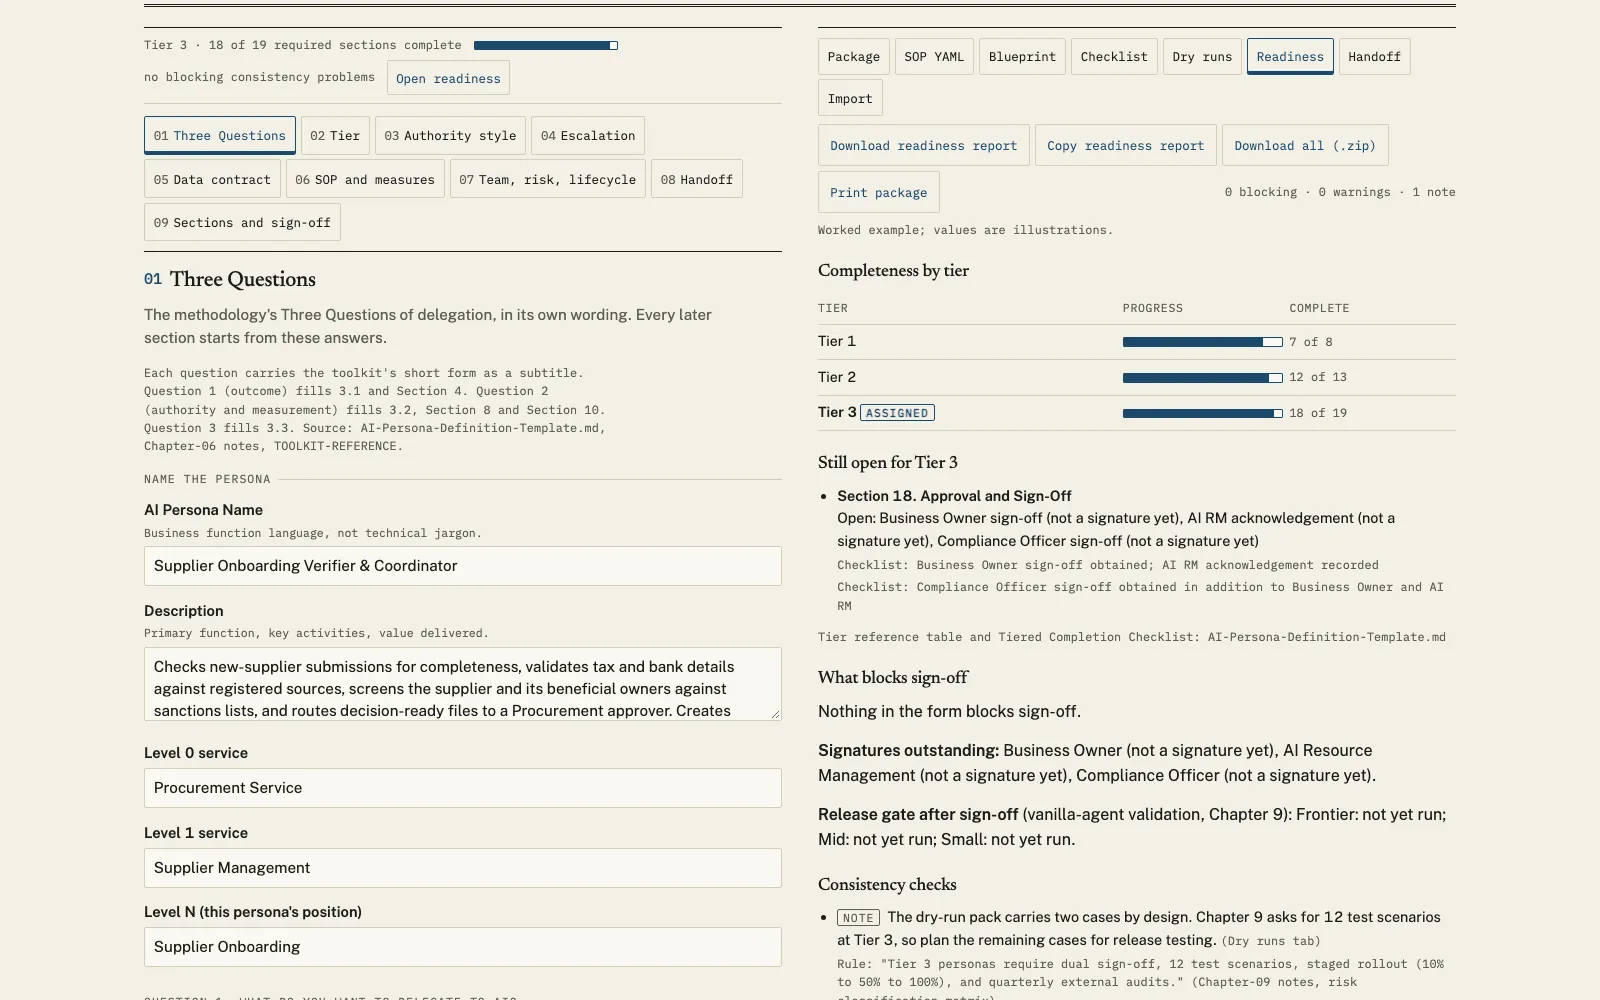Edit the Level N persona position field

[463, 947]
